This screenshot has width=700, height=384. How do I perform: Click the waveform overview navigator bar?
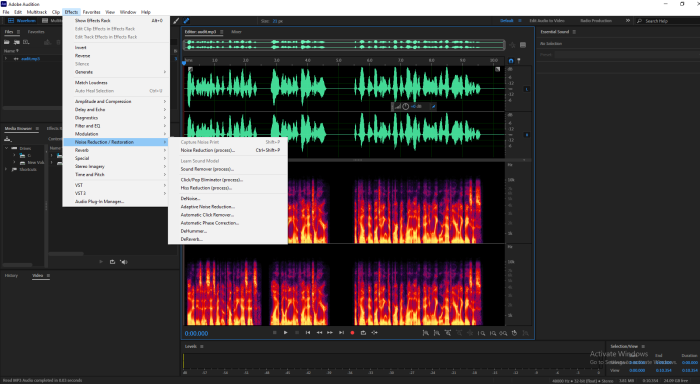click(345, 45)
